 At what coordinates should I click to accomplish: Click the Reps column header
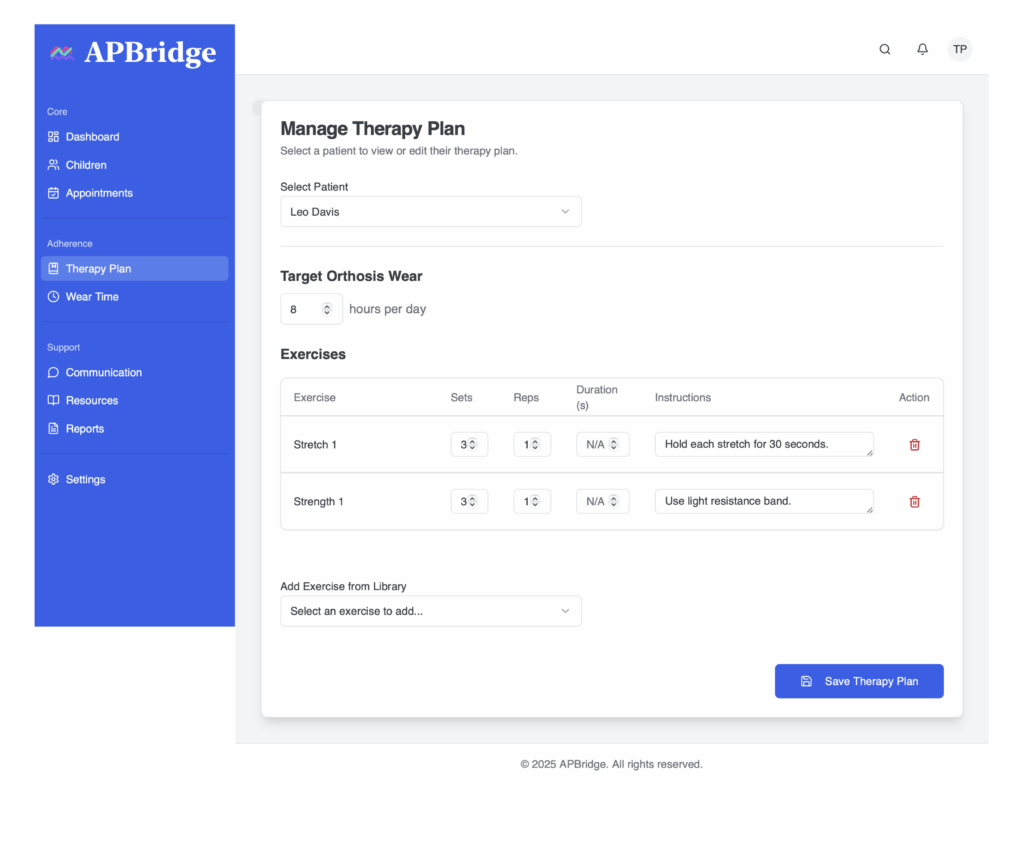pos(526,397)
